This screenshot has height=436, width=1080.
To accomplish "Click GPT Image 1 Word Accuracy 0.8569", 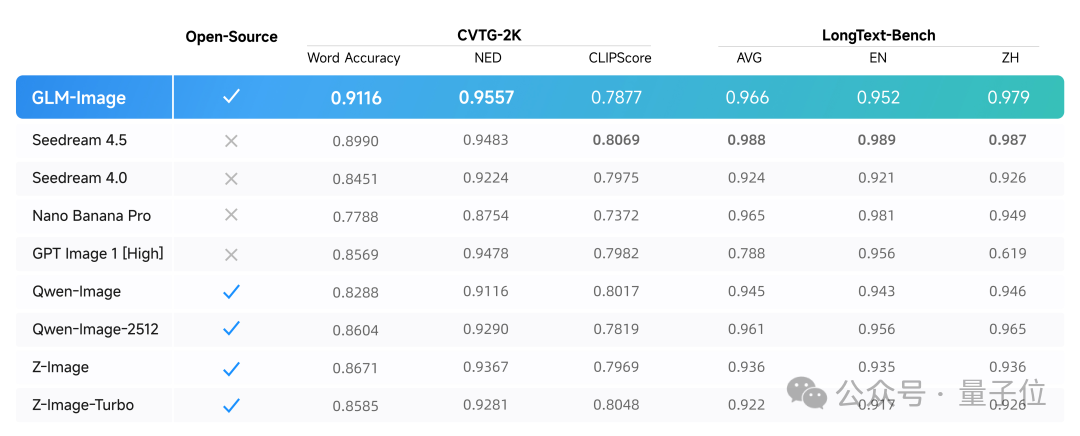I will (355, 255).
